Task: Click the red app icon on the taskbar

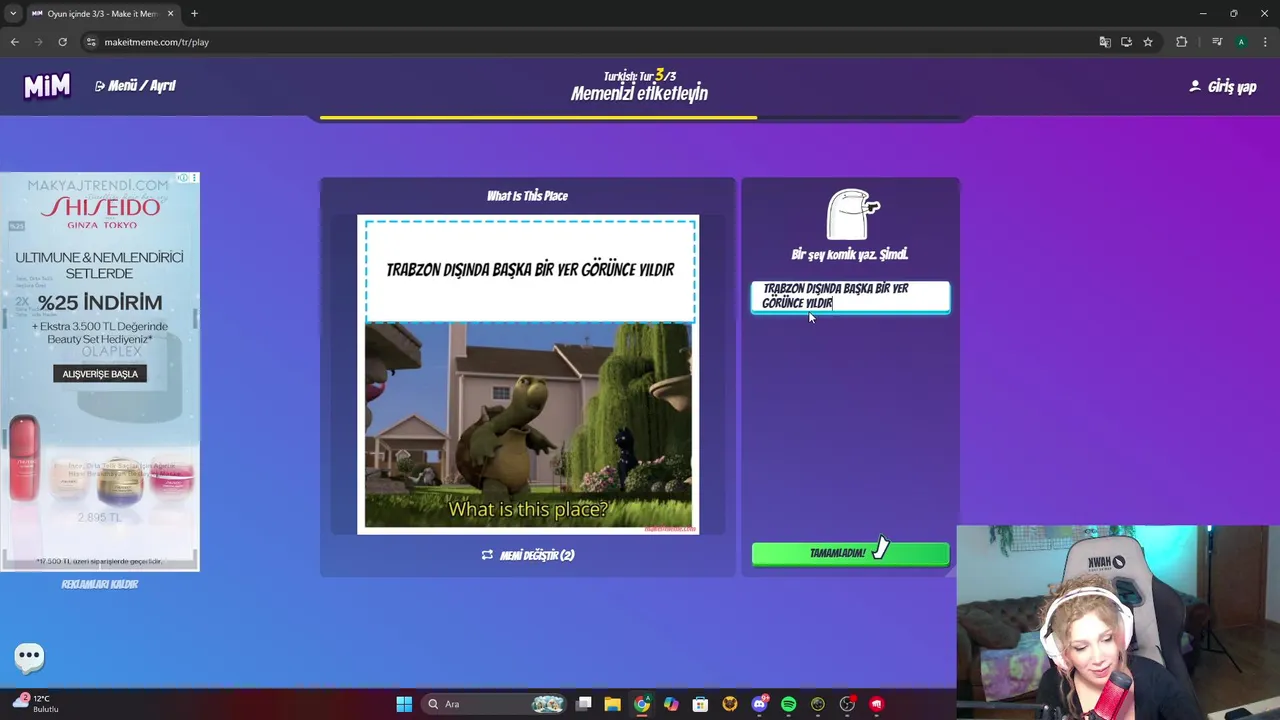Action: (x=877, y=704)
